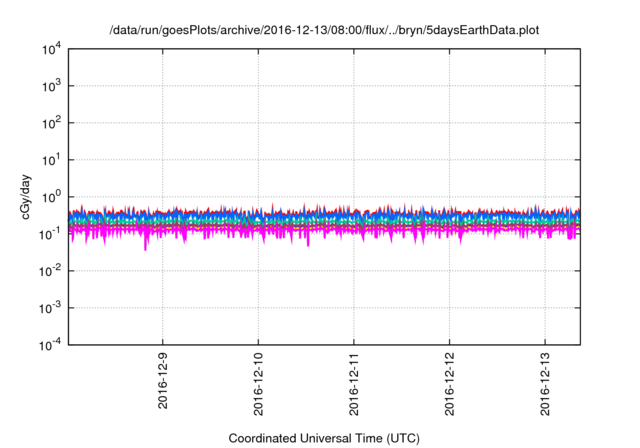Click the plot file path title
The image size is (640, 448).
324,30
